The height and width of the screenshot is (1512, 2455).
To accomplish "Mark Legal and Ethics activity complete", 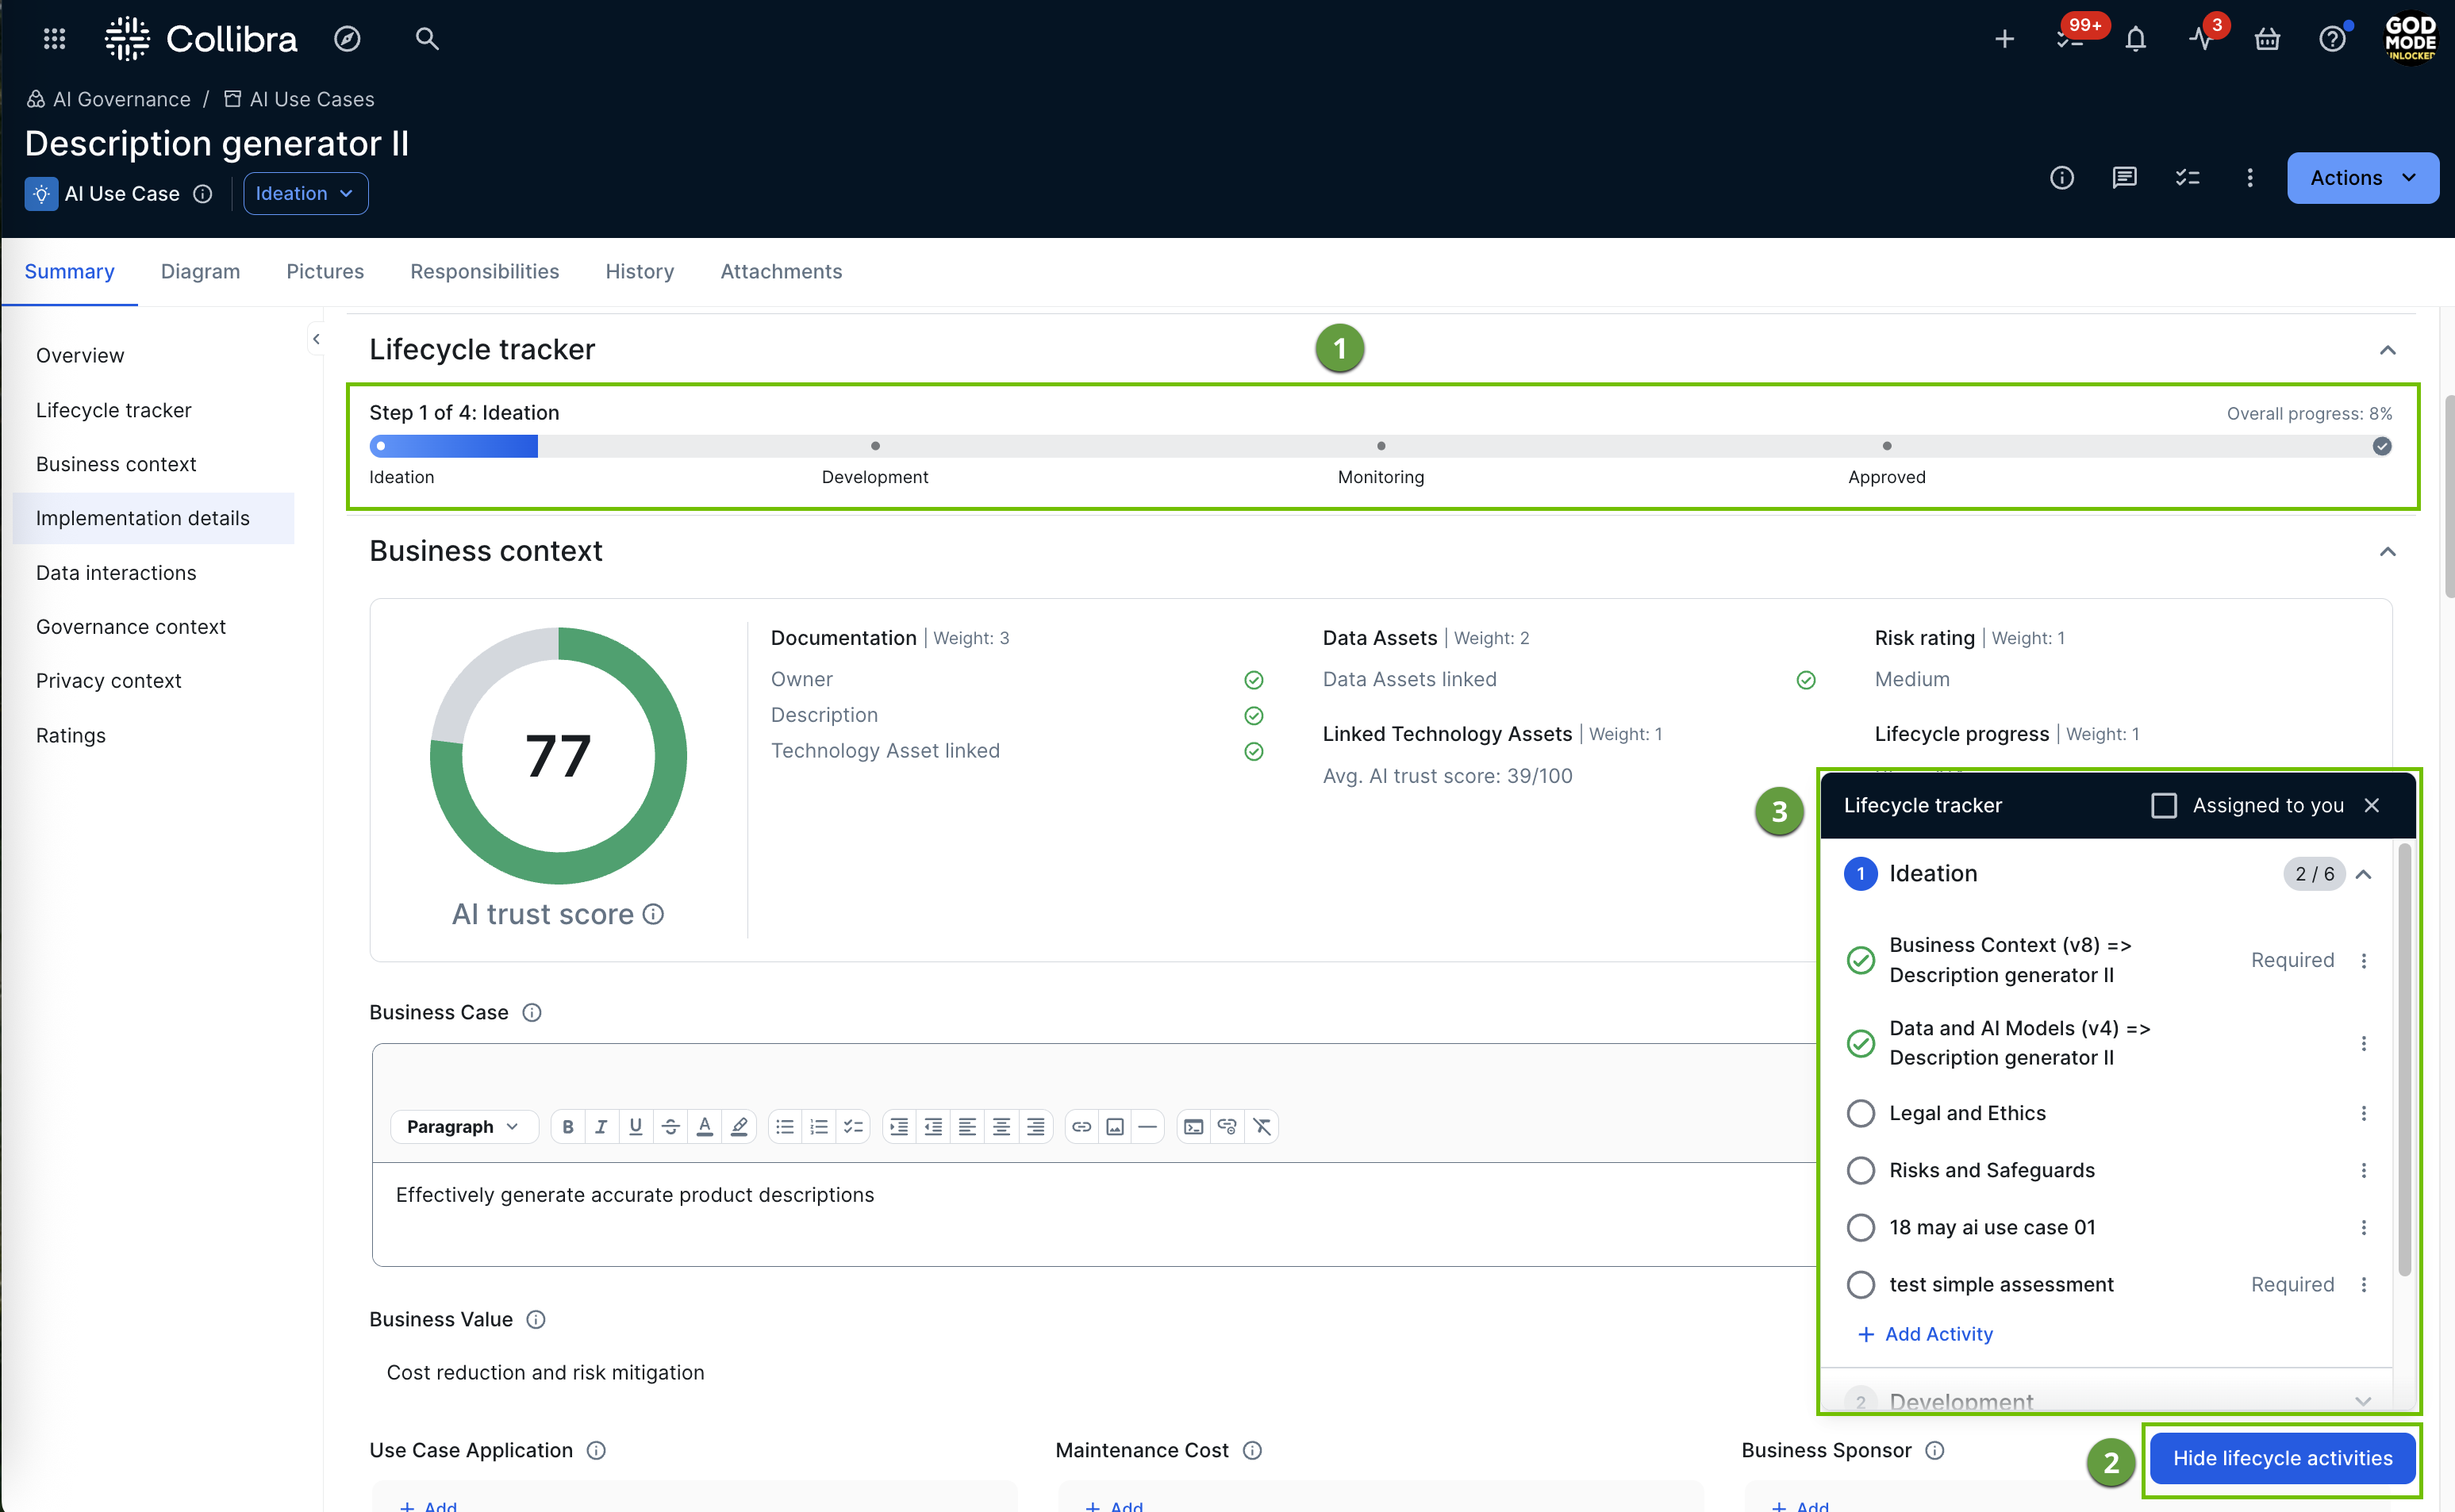I will point(1860,1113).
